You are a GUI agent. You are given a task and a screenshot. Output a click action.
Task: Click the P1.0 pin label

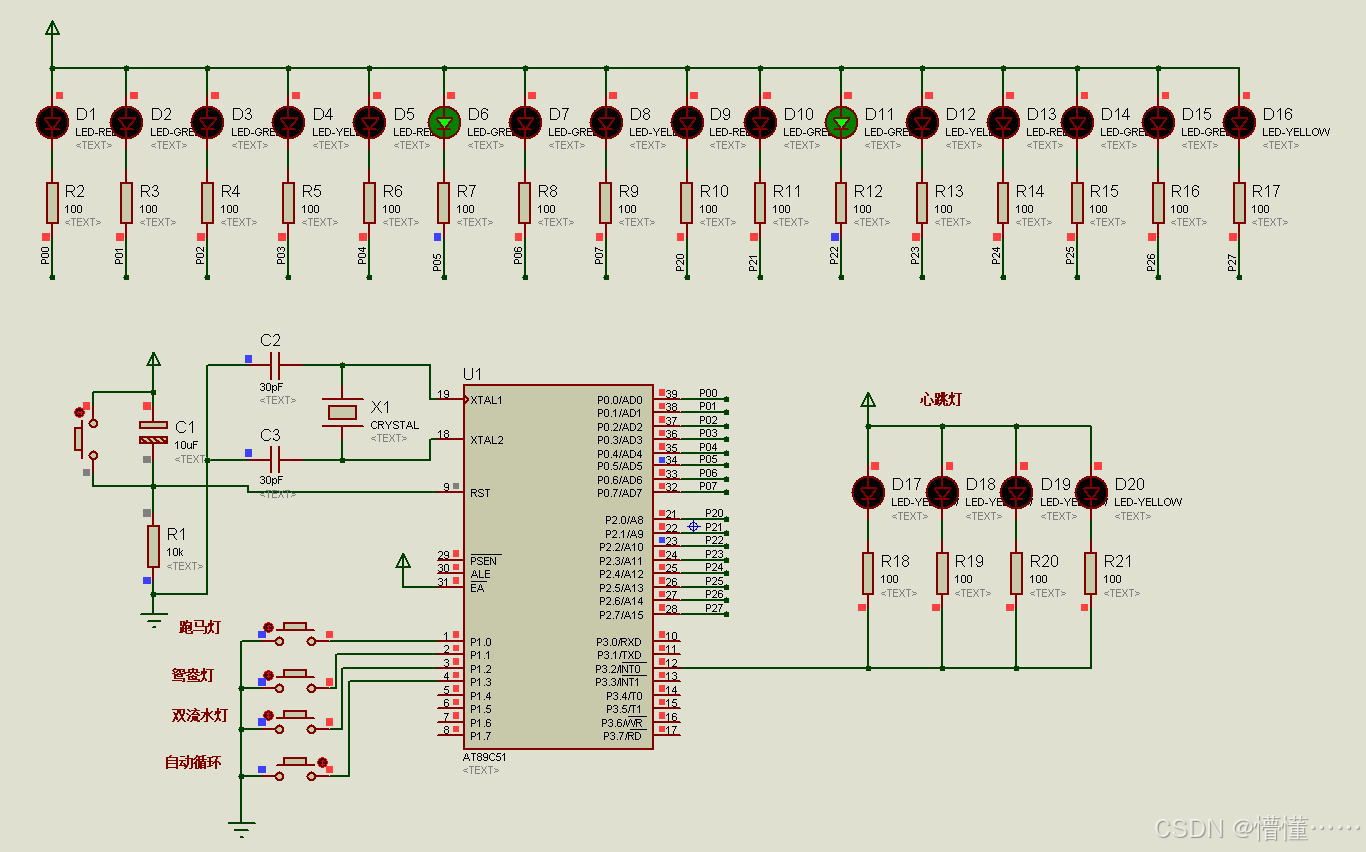481,642
